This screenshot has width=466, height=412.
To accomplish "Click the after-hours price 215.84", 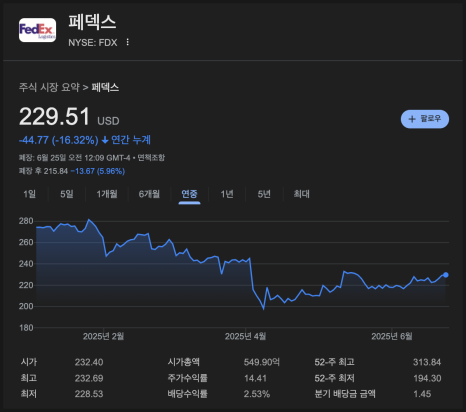I will click(56, 171).
